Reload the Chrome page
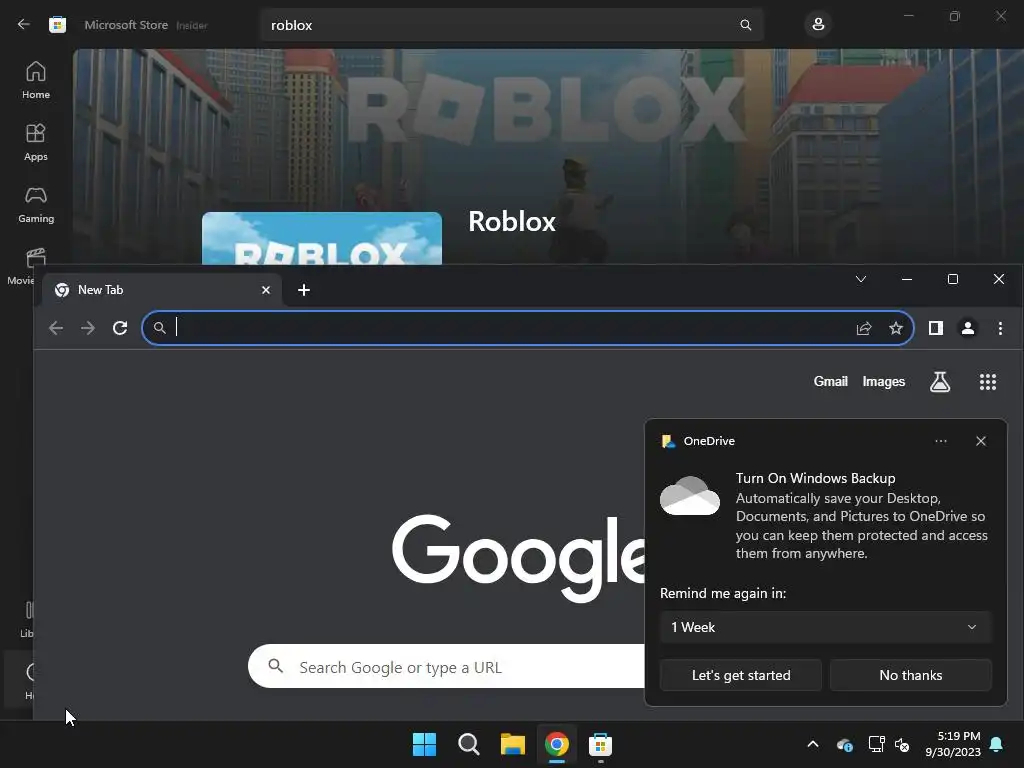Image resolution: width=1024 pixels, height=768 pixels. (x=120, y=328)
